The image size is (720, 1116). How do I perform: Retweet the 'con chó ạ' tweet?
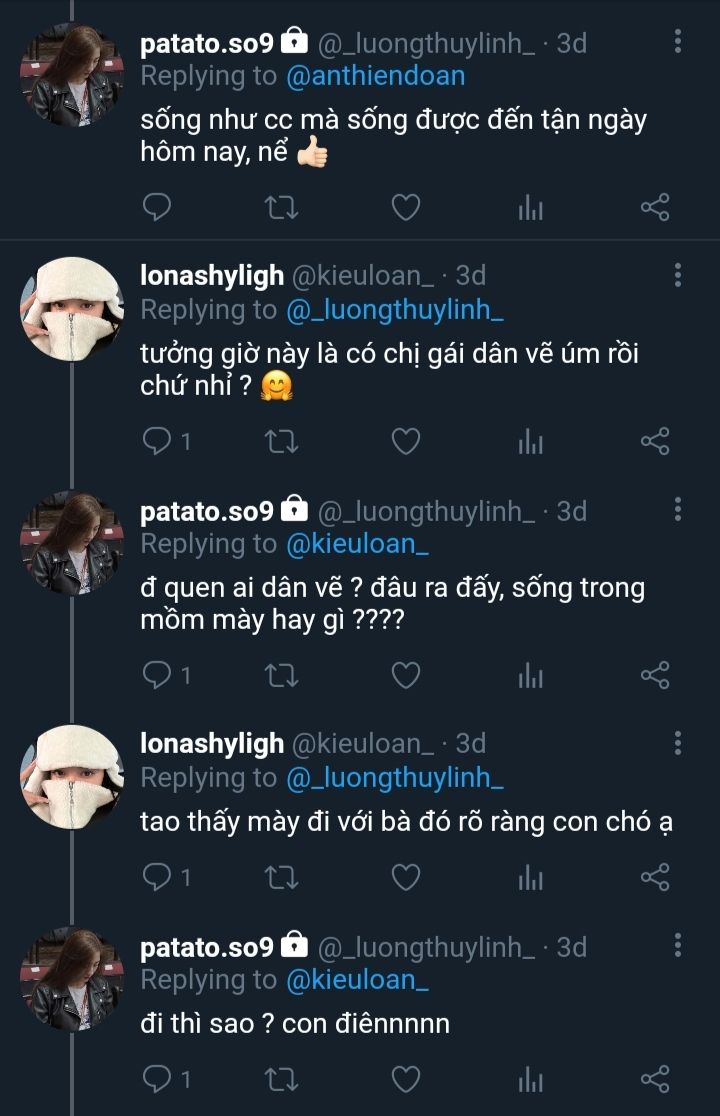tap(281, 877)
